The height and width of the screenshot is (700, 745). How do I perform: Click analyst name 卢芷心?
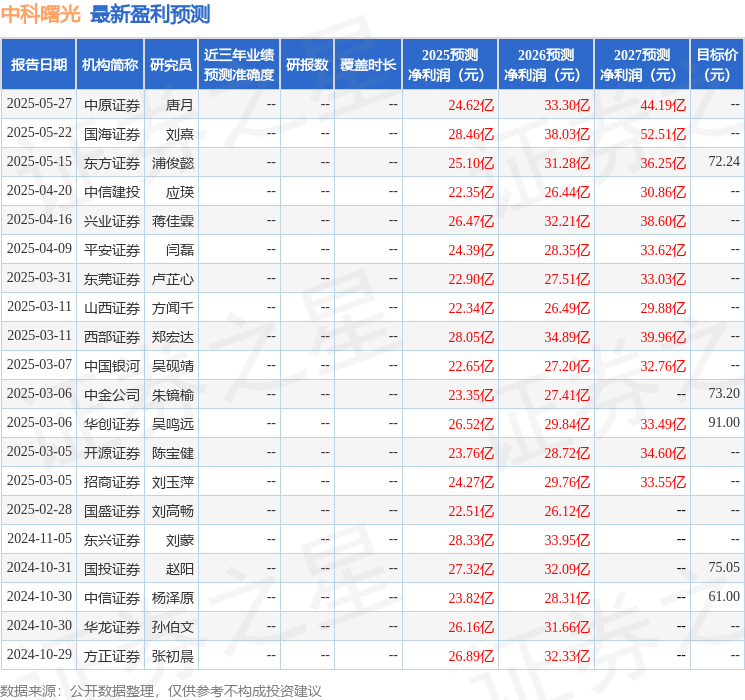click(x=173, y=279)
